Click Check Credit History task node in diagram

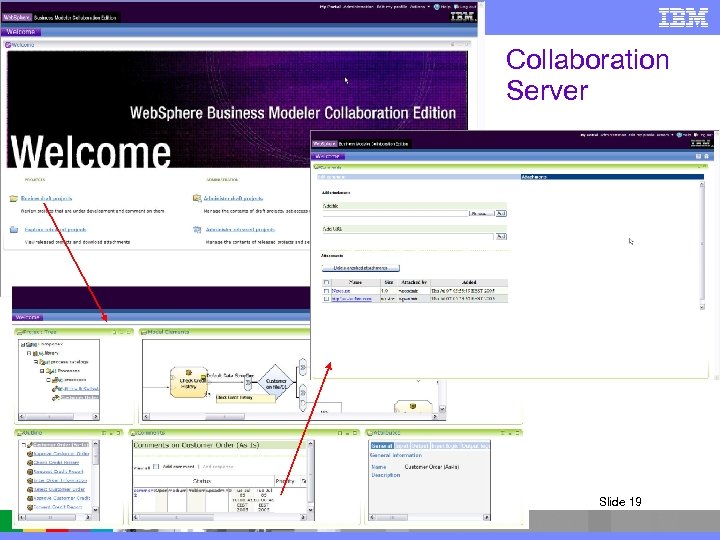click(x=189, y=382)
